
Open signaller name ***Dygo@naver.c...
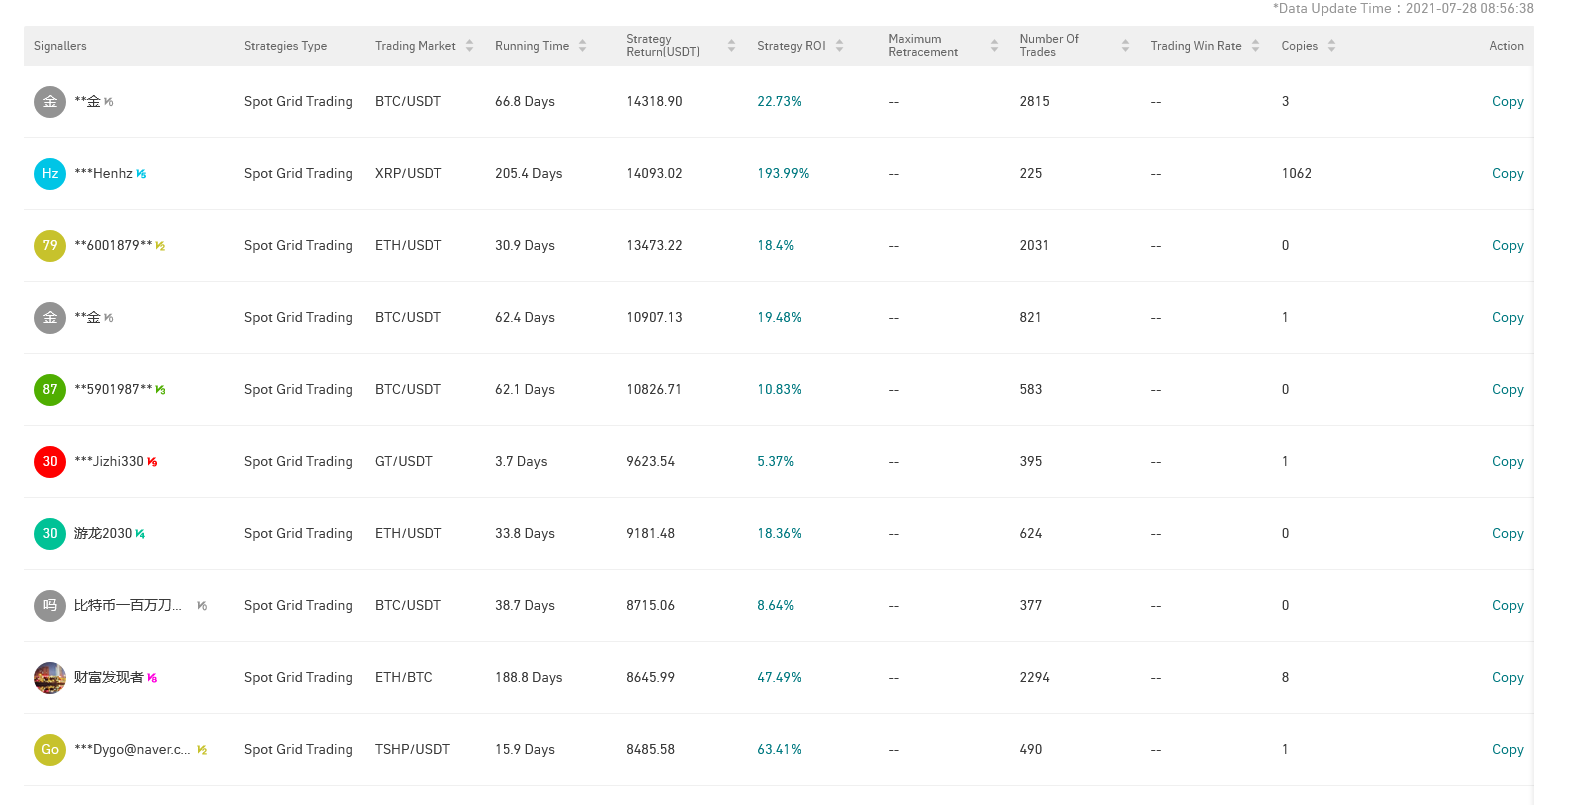pos(132,750)
